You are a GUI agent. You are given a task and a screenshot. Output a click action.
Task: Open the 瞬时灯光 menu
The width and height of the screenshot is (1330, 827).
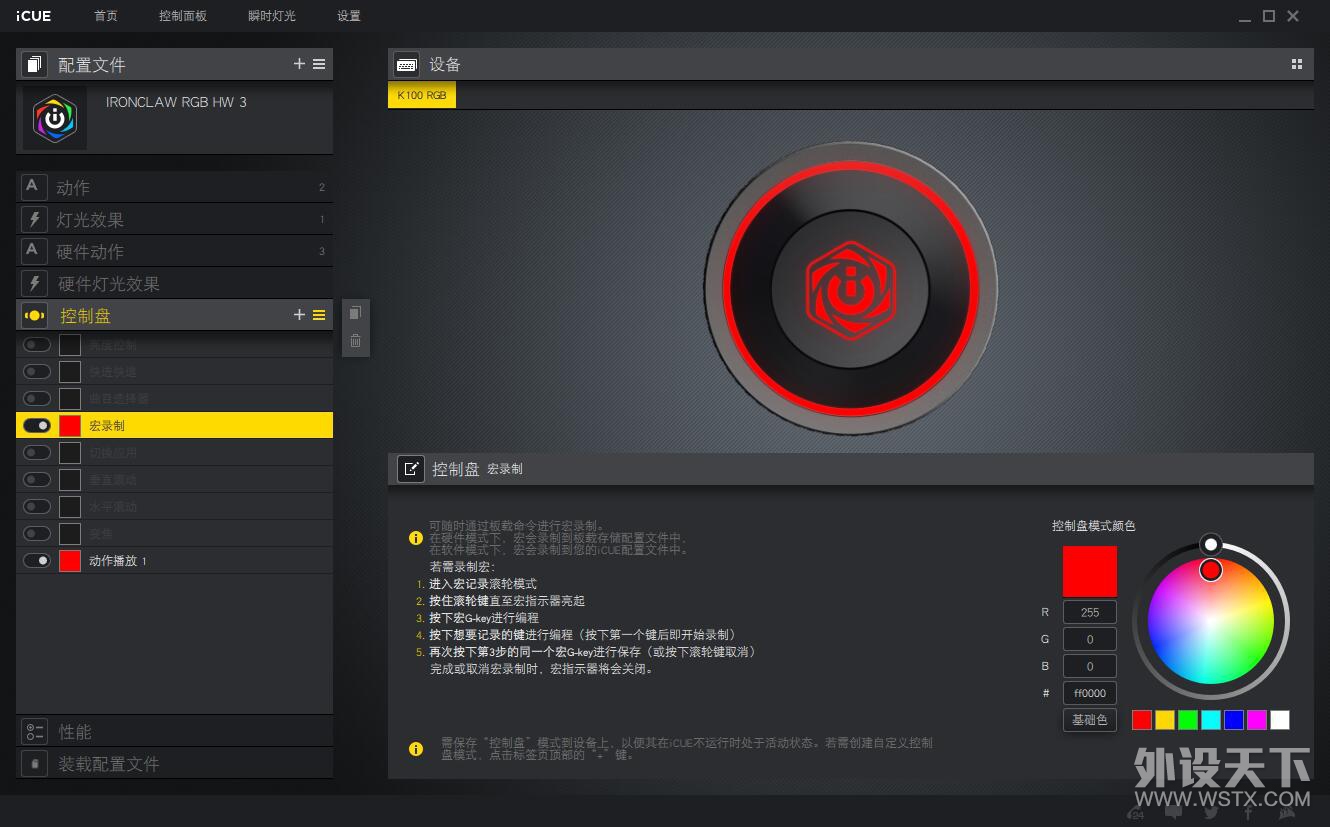click(272, 16)
